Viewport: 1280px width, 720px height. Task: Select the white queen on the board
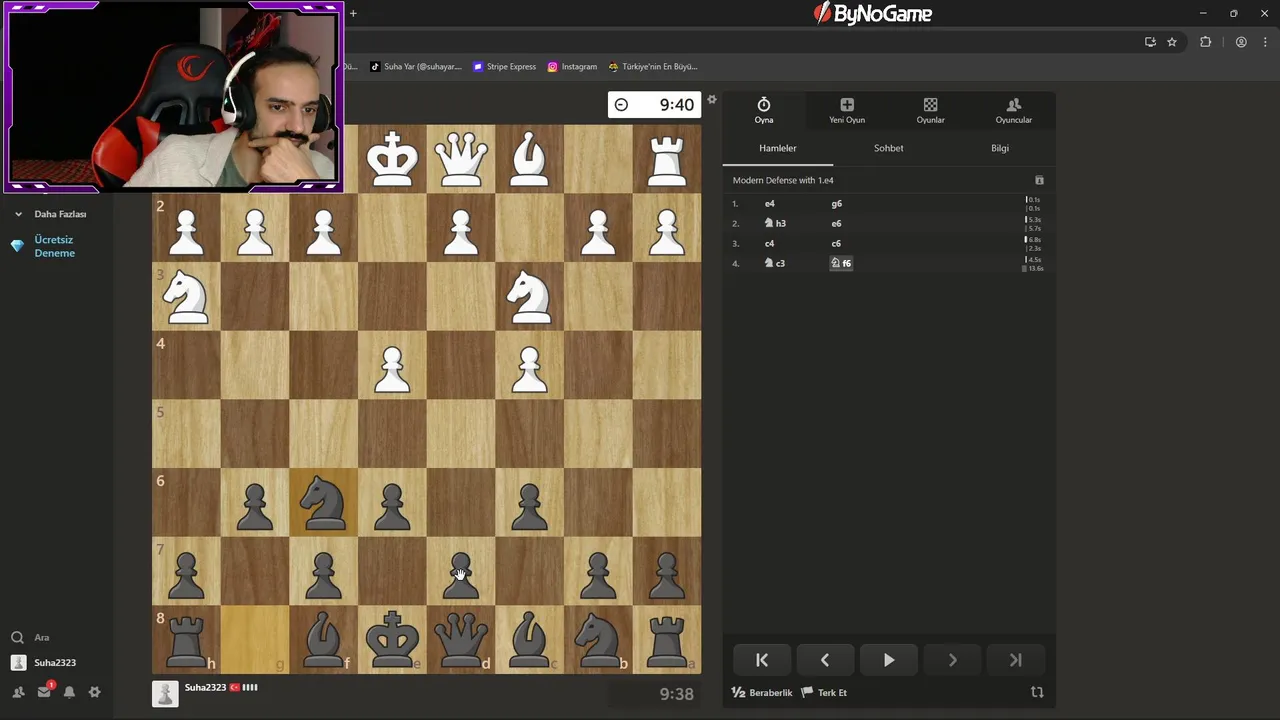[461, 159]
